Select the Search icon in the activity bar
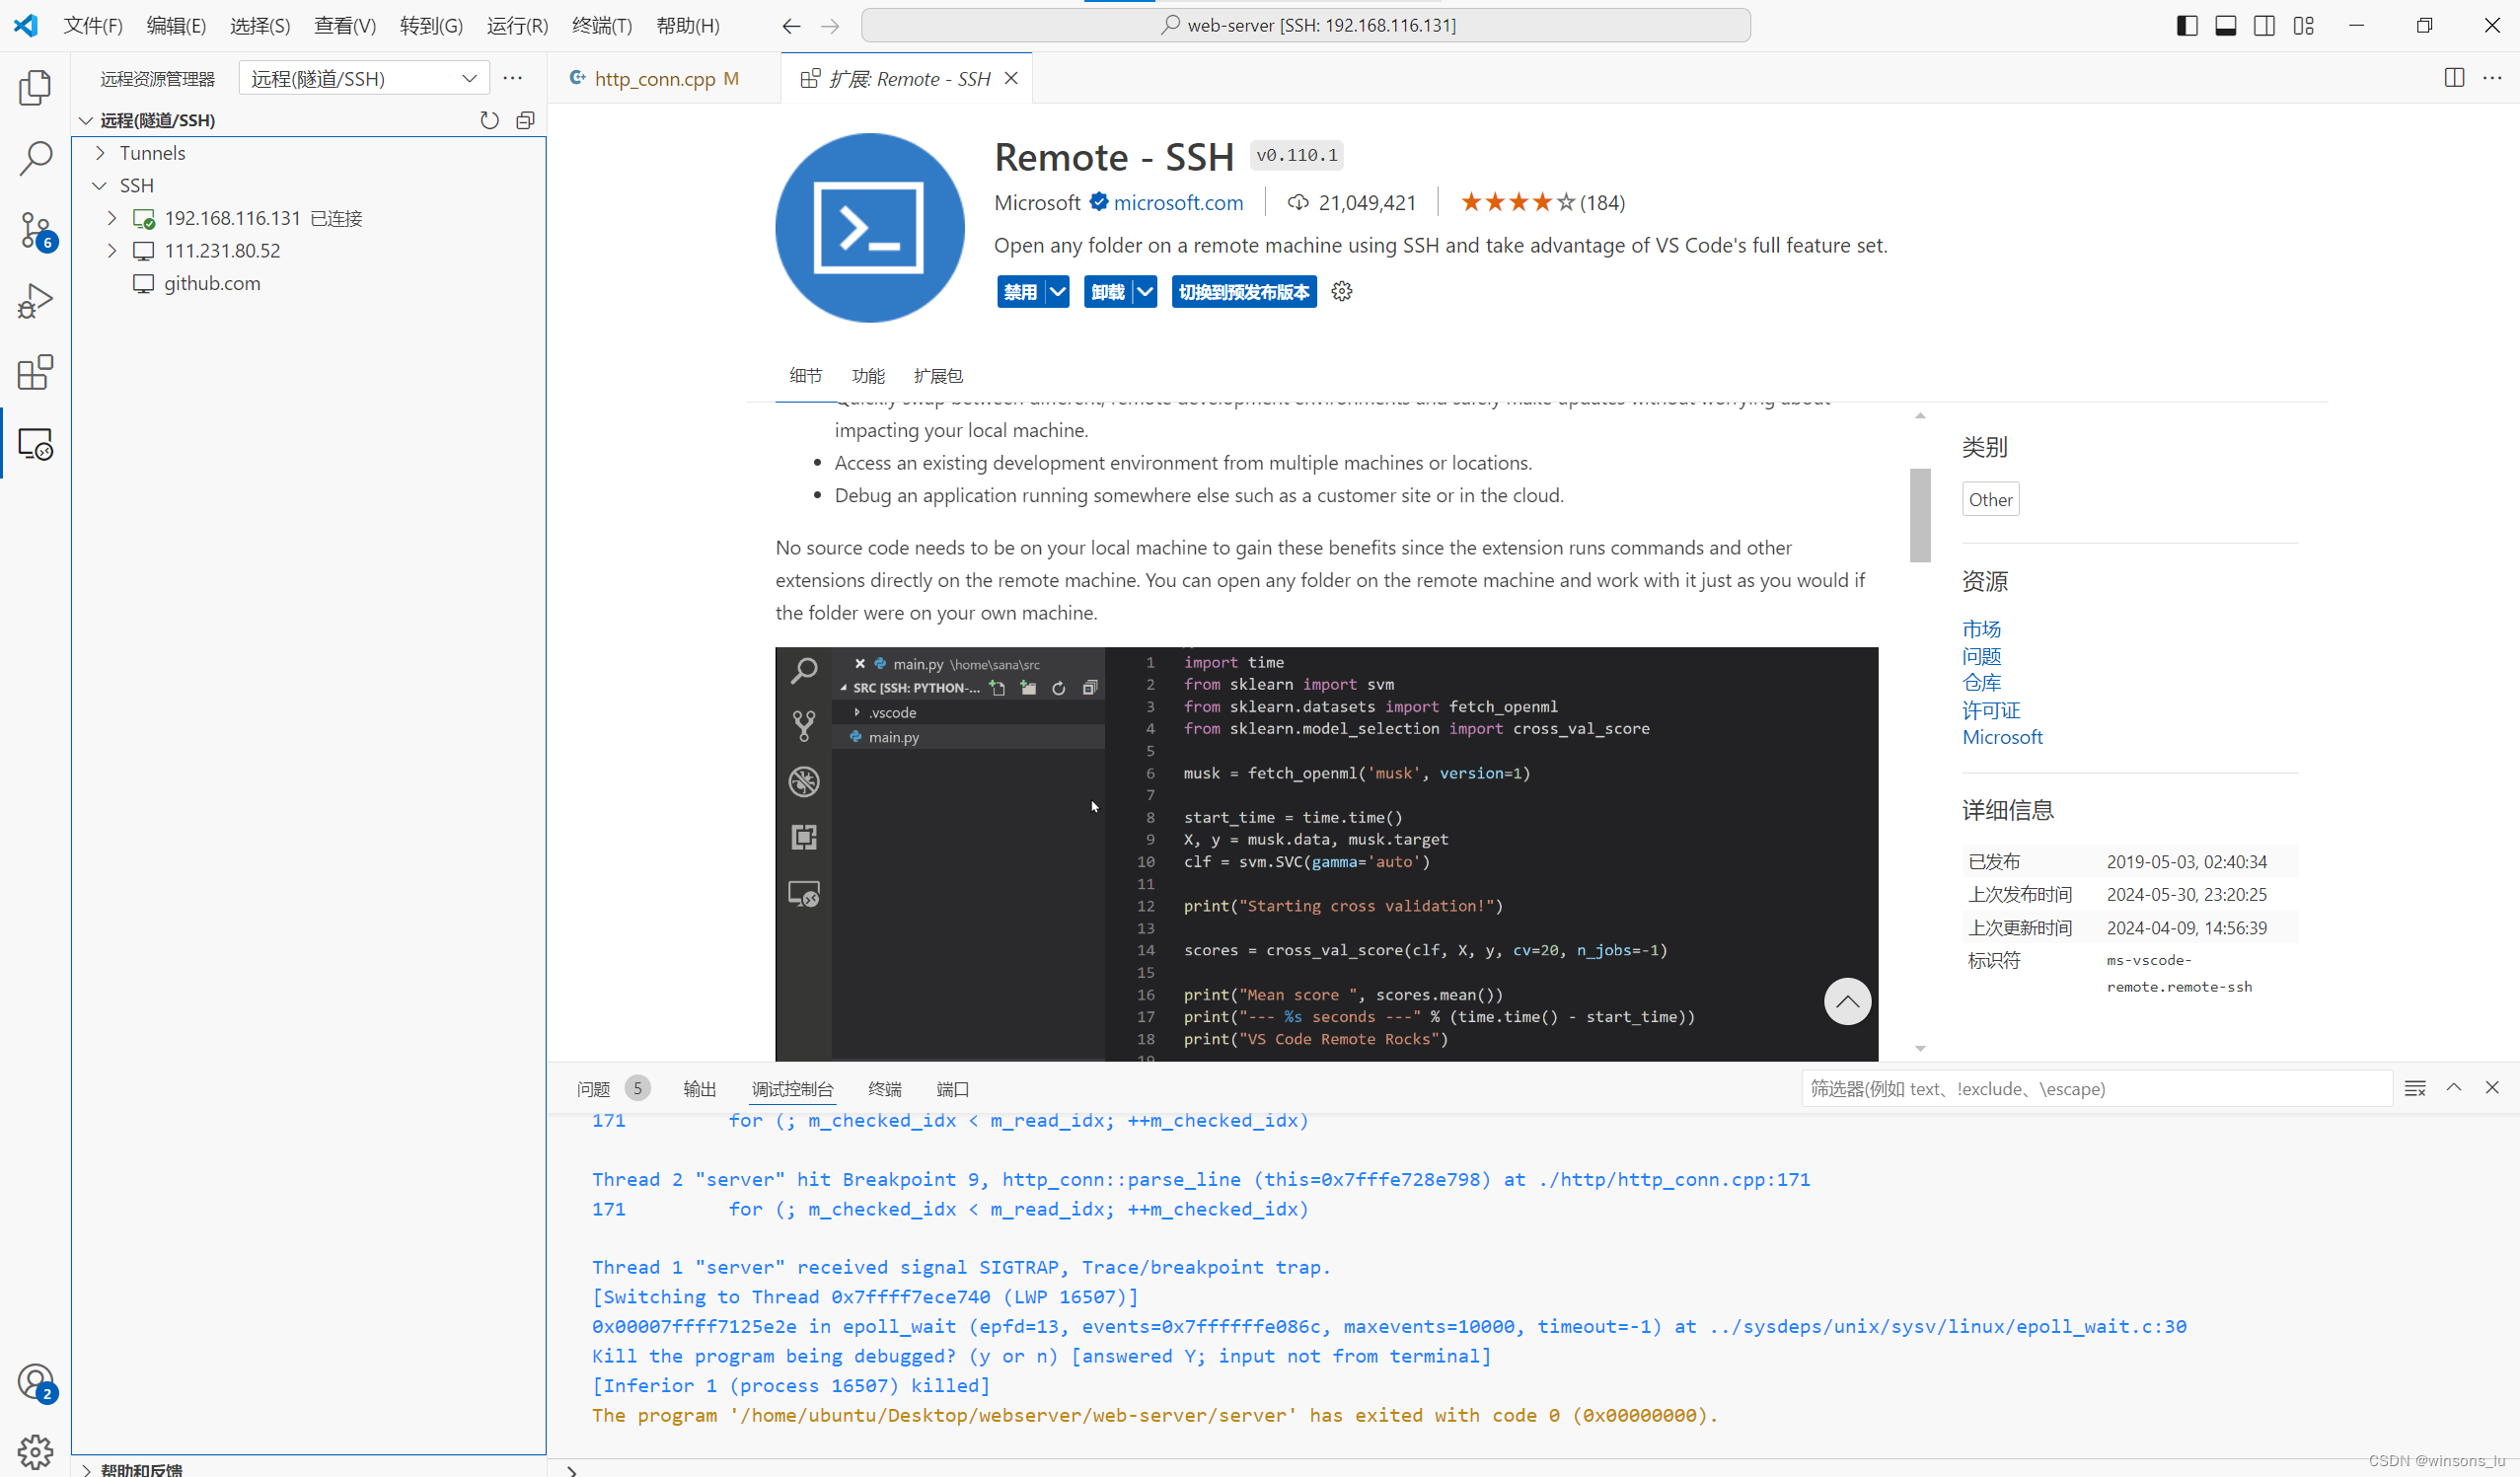2520x1477 pixels. pos(35,158)
